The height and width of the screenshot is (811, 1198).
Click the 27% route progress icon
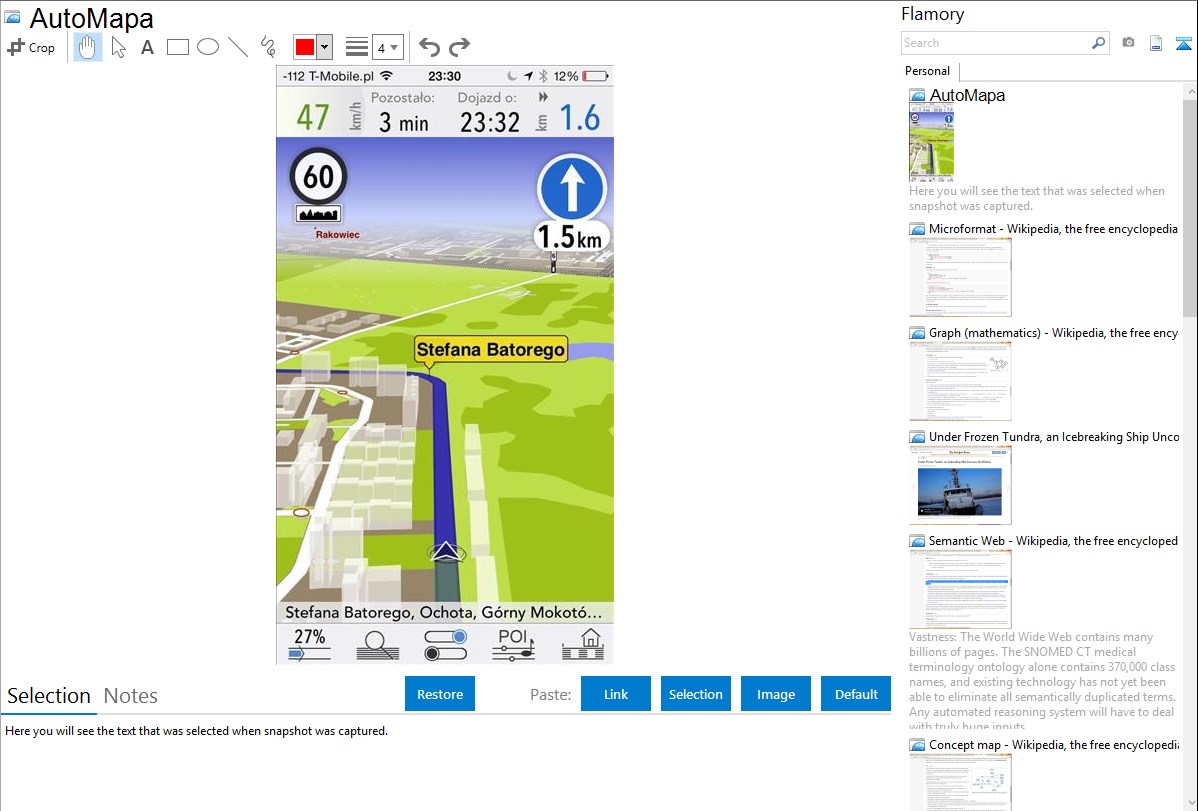tap(309, 644)
